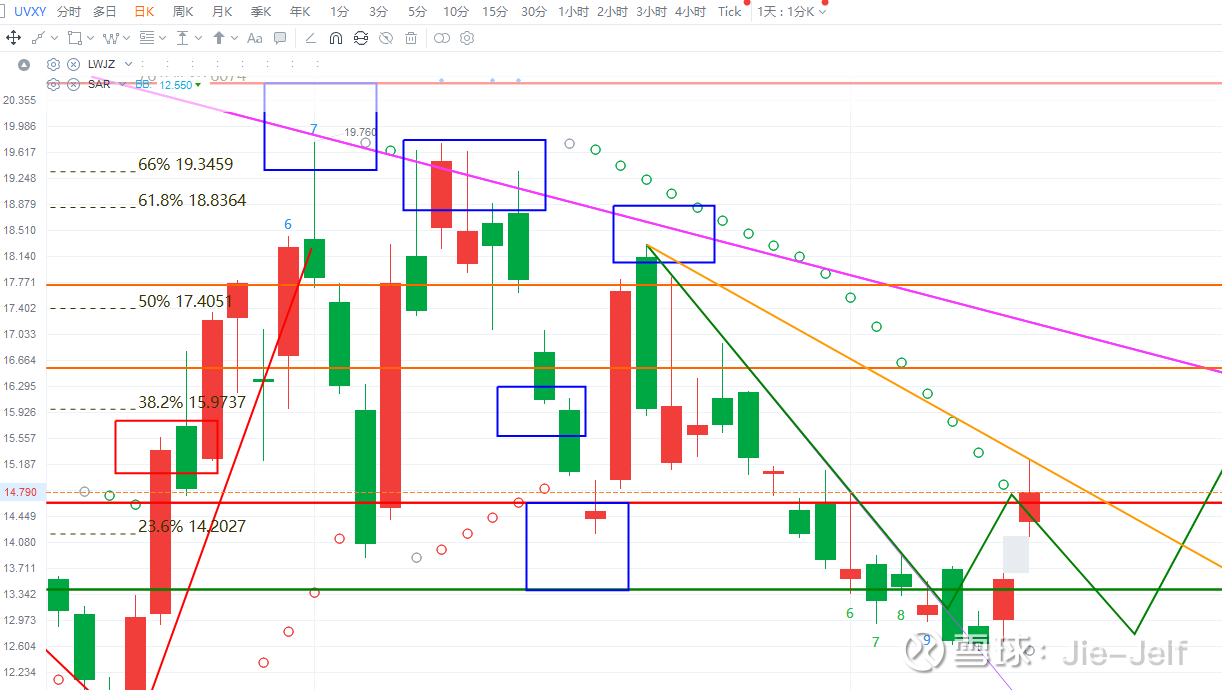The image size is (1222, 690).
Task: Switch to 周K chart tab
Action: click(x=183, y=12)
